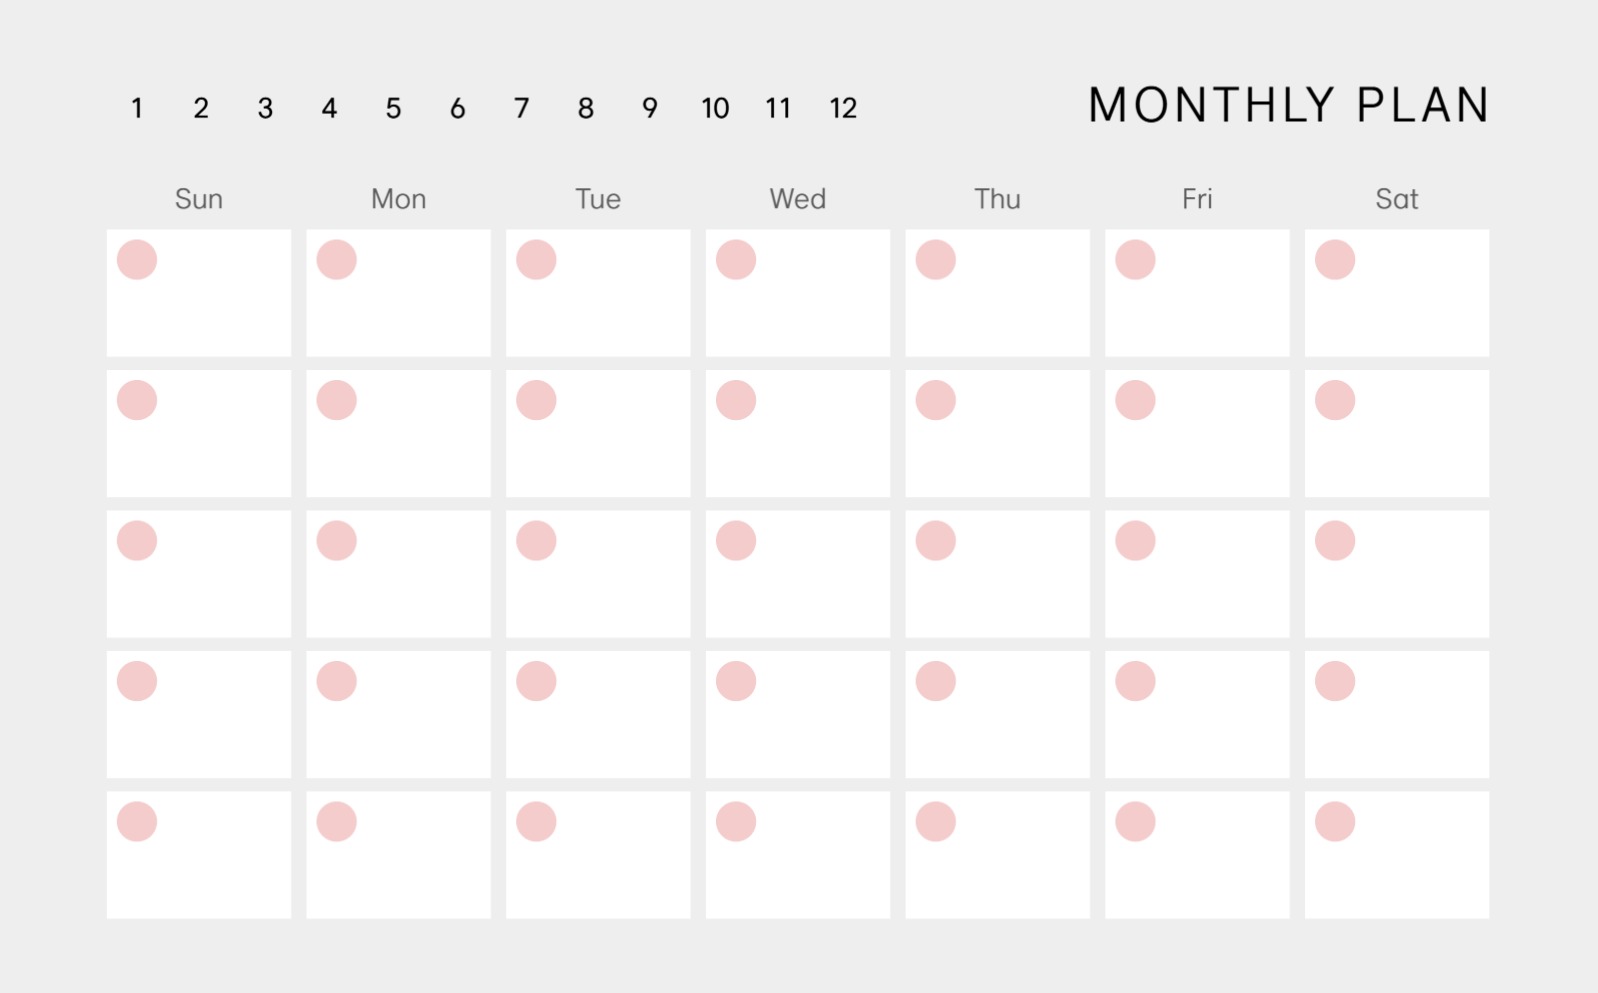The height and width of the screenshot is (993, 1598).
Task: Select pink circle in third-row Wednesday cell
Action: (x=736, y=541)
